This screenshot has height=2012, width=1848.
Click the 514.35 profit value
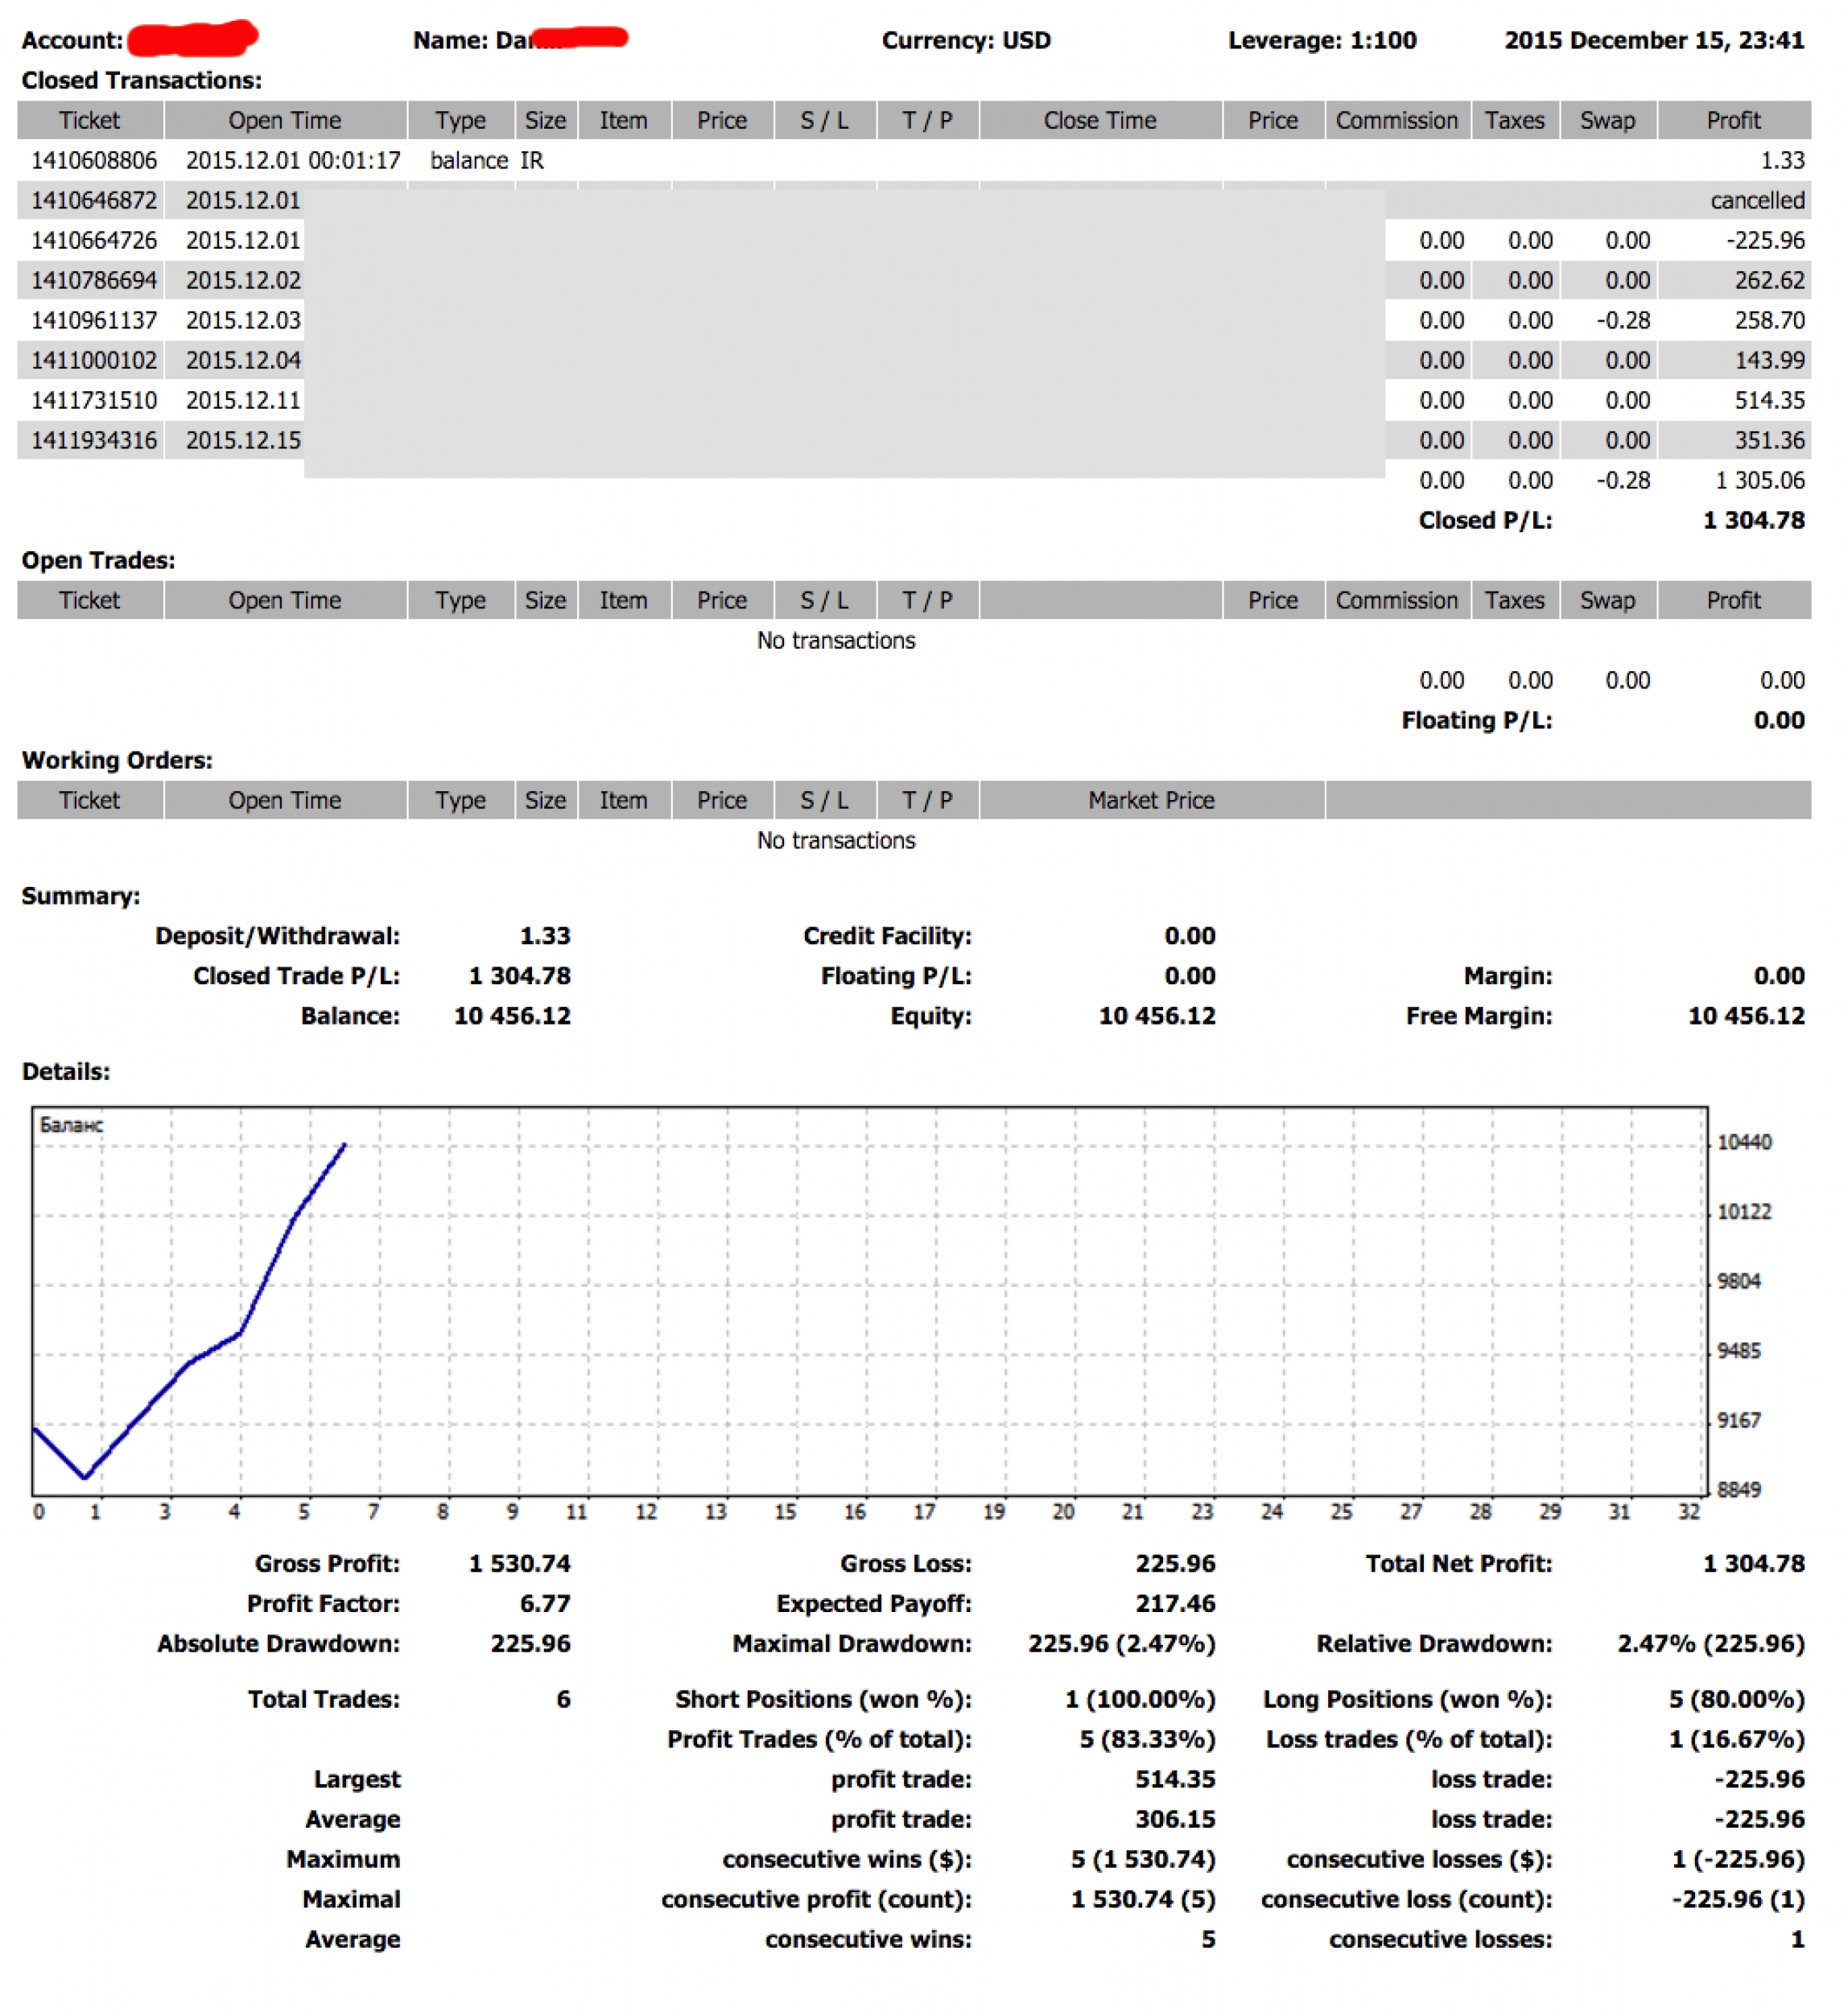tap(1768, 400)
